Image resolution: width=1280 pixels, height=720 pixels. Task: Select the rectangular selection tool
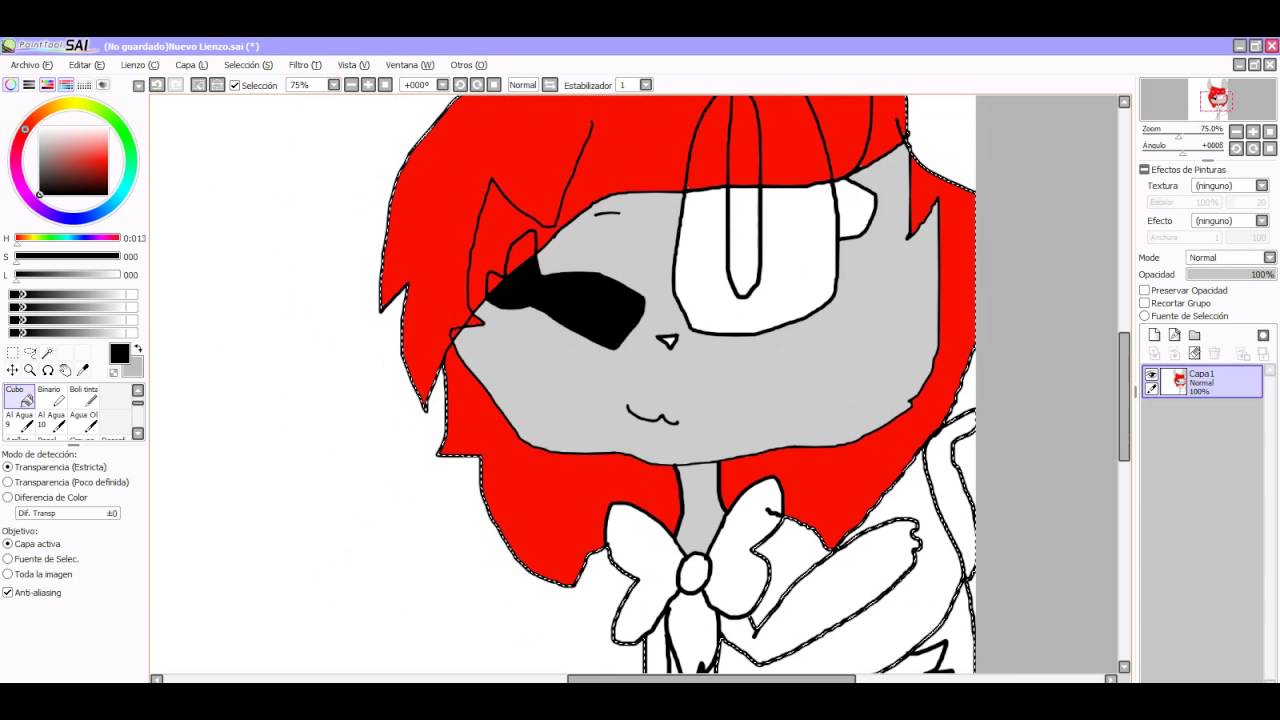13,353
